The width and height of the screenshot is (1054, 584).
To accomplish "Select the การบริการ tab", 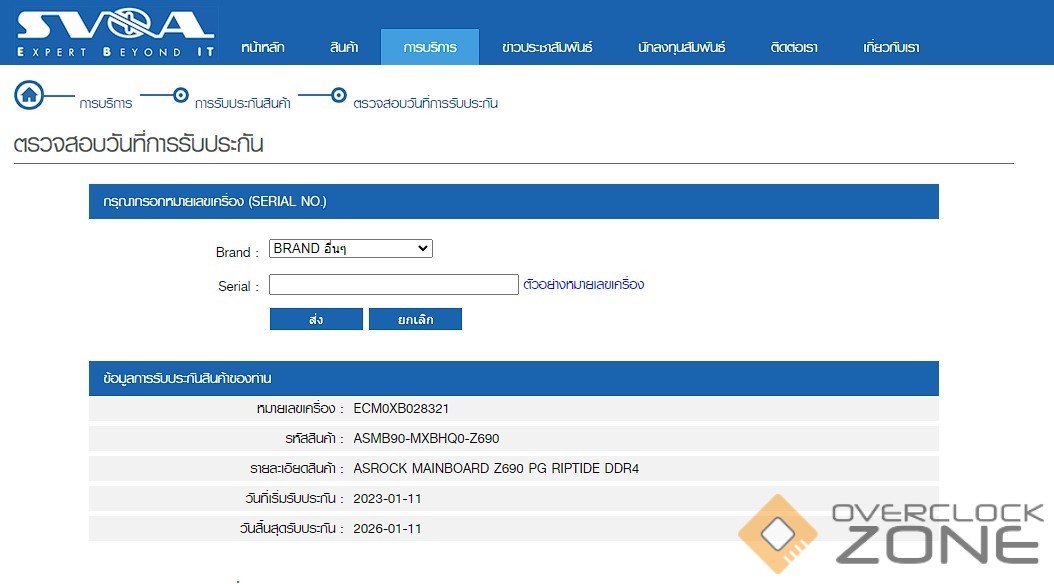I will [x=430, y=47].
